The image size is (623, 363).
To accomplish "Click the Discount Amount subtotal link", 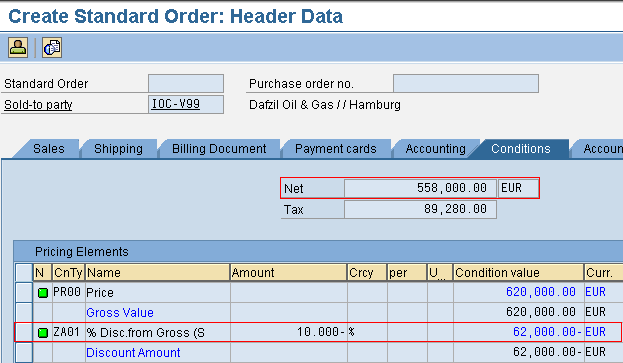I will 133,353.
